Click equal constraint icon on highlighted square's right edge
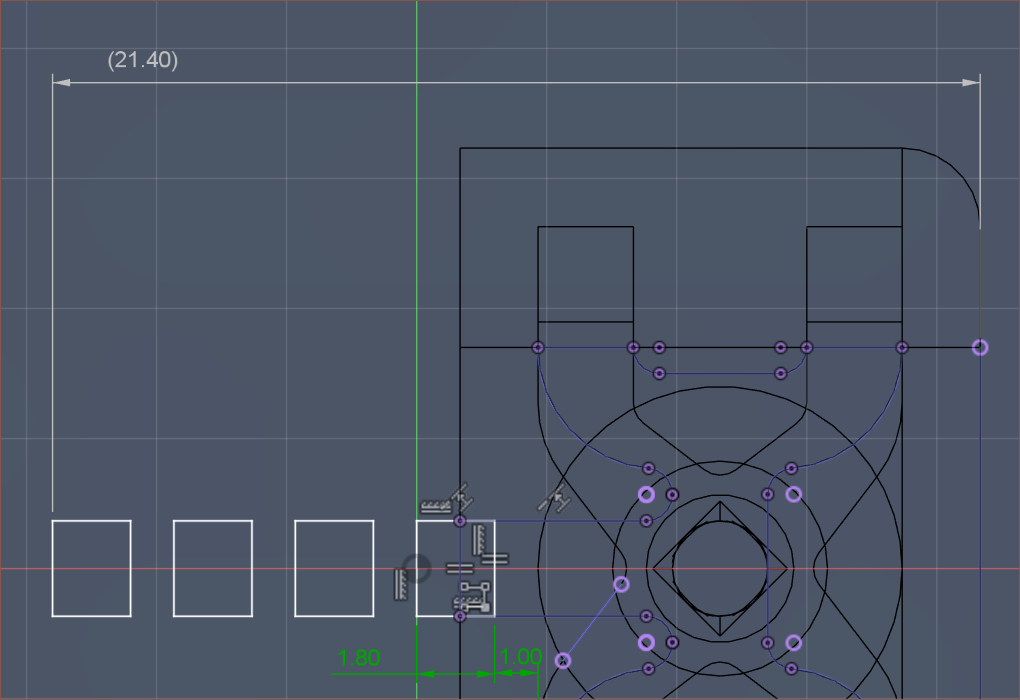 pyautogui.click(x=497, y=558)
